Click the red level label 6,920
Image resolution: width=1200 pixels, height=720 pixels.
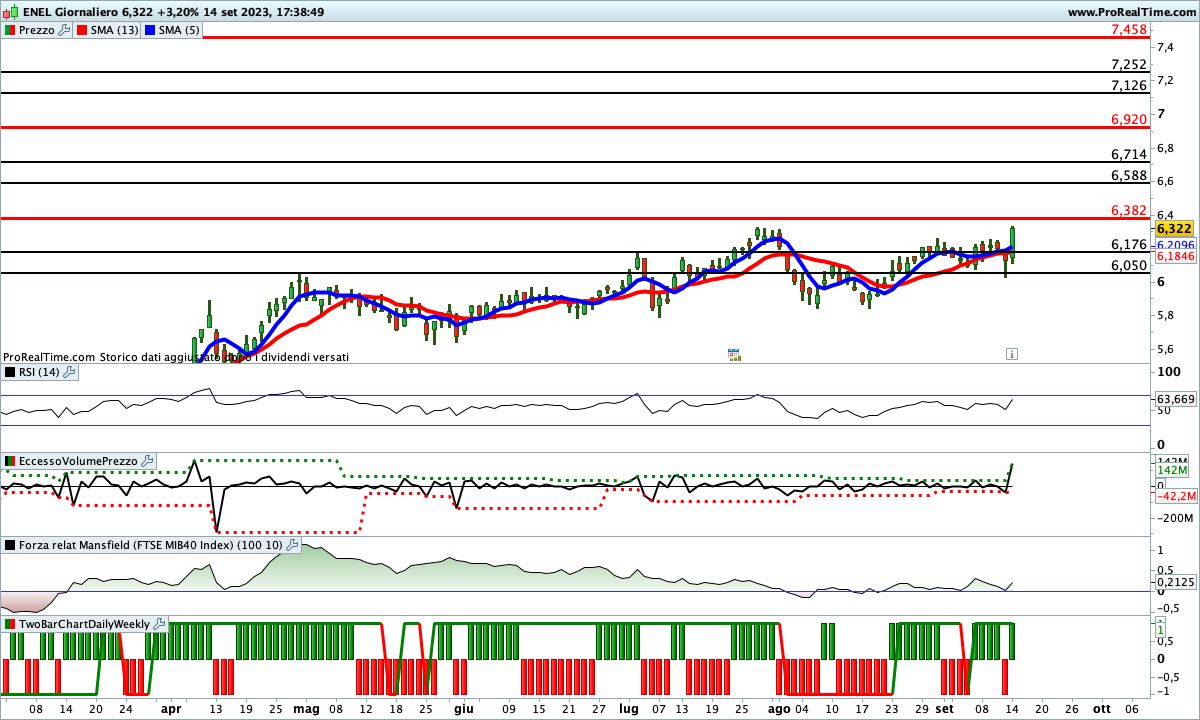coord(1129,120)
